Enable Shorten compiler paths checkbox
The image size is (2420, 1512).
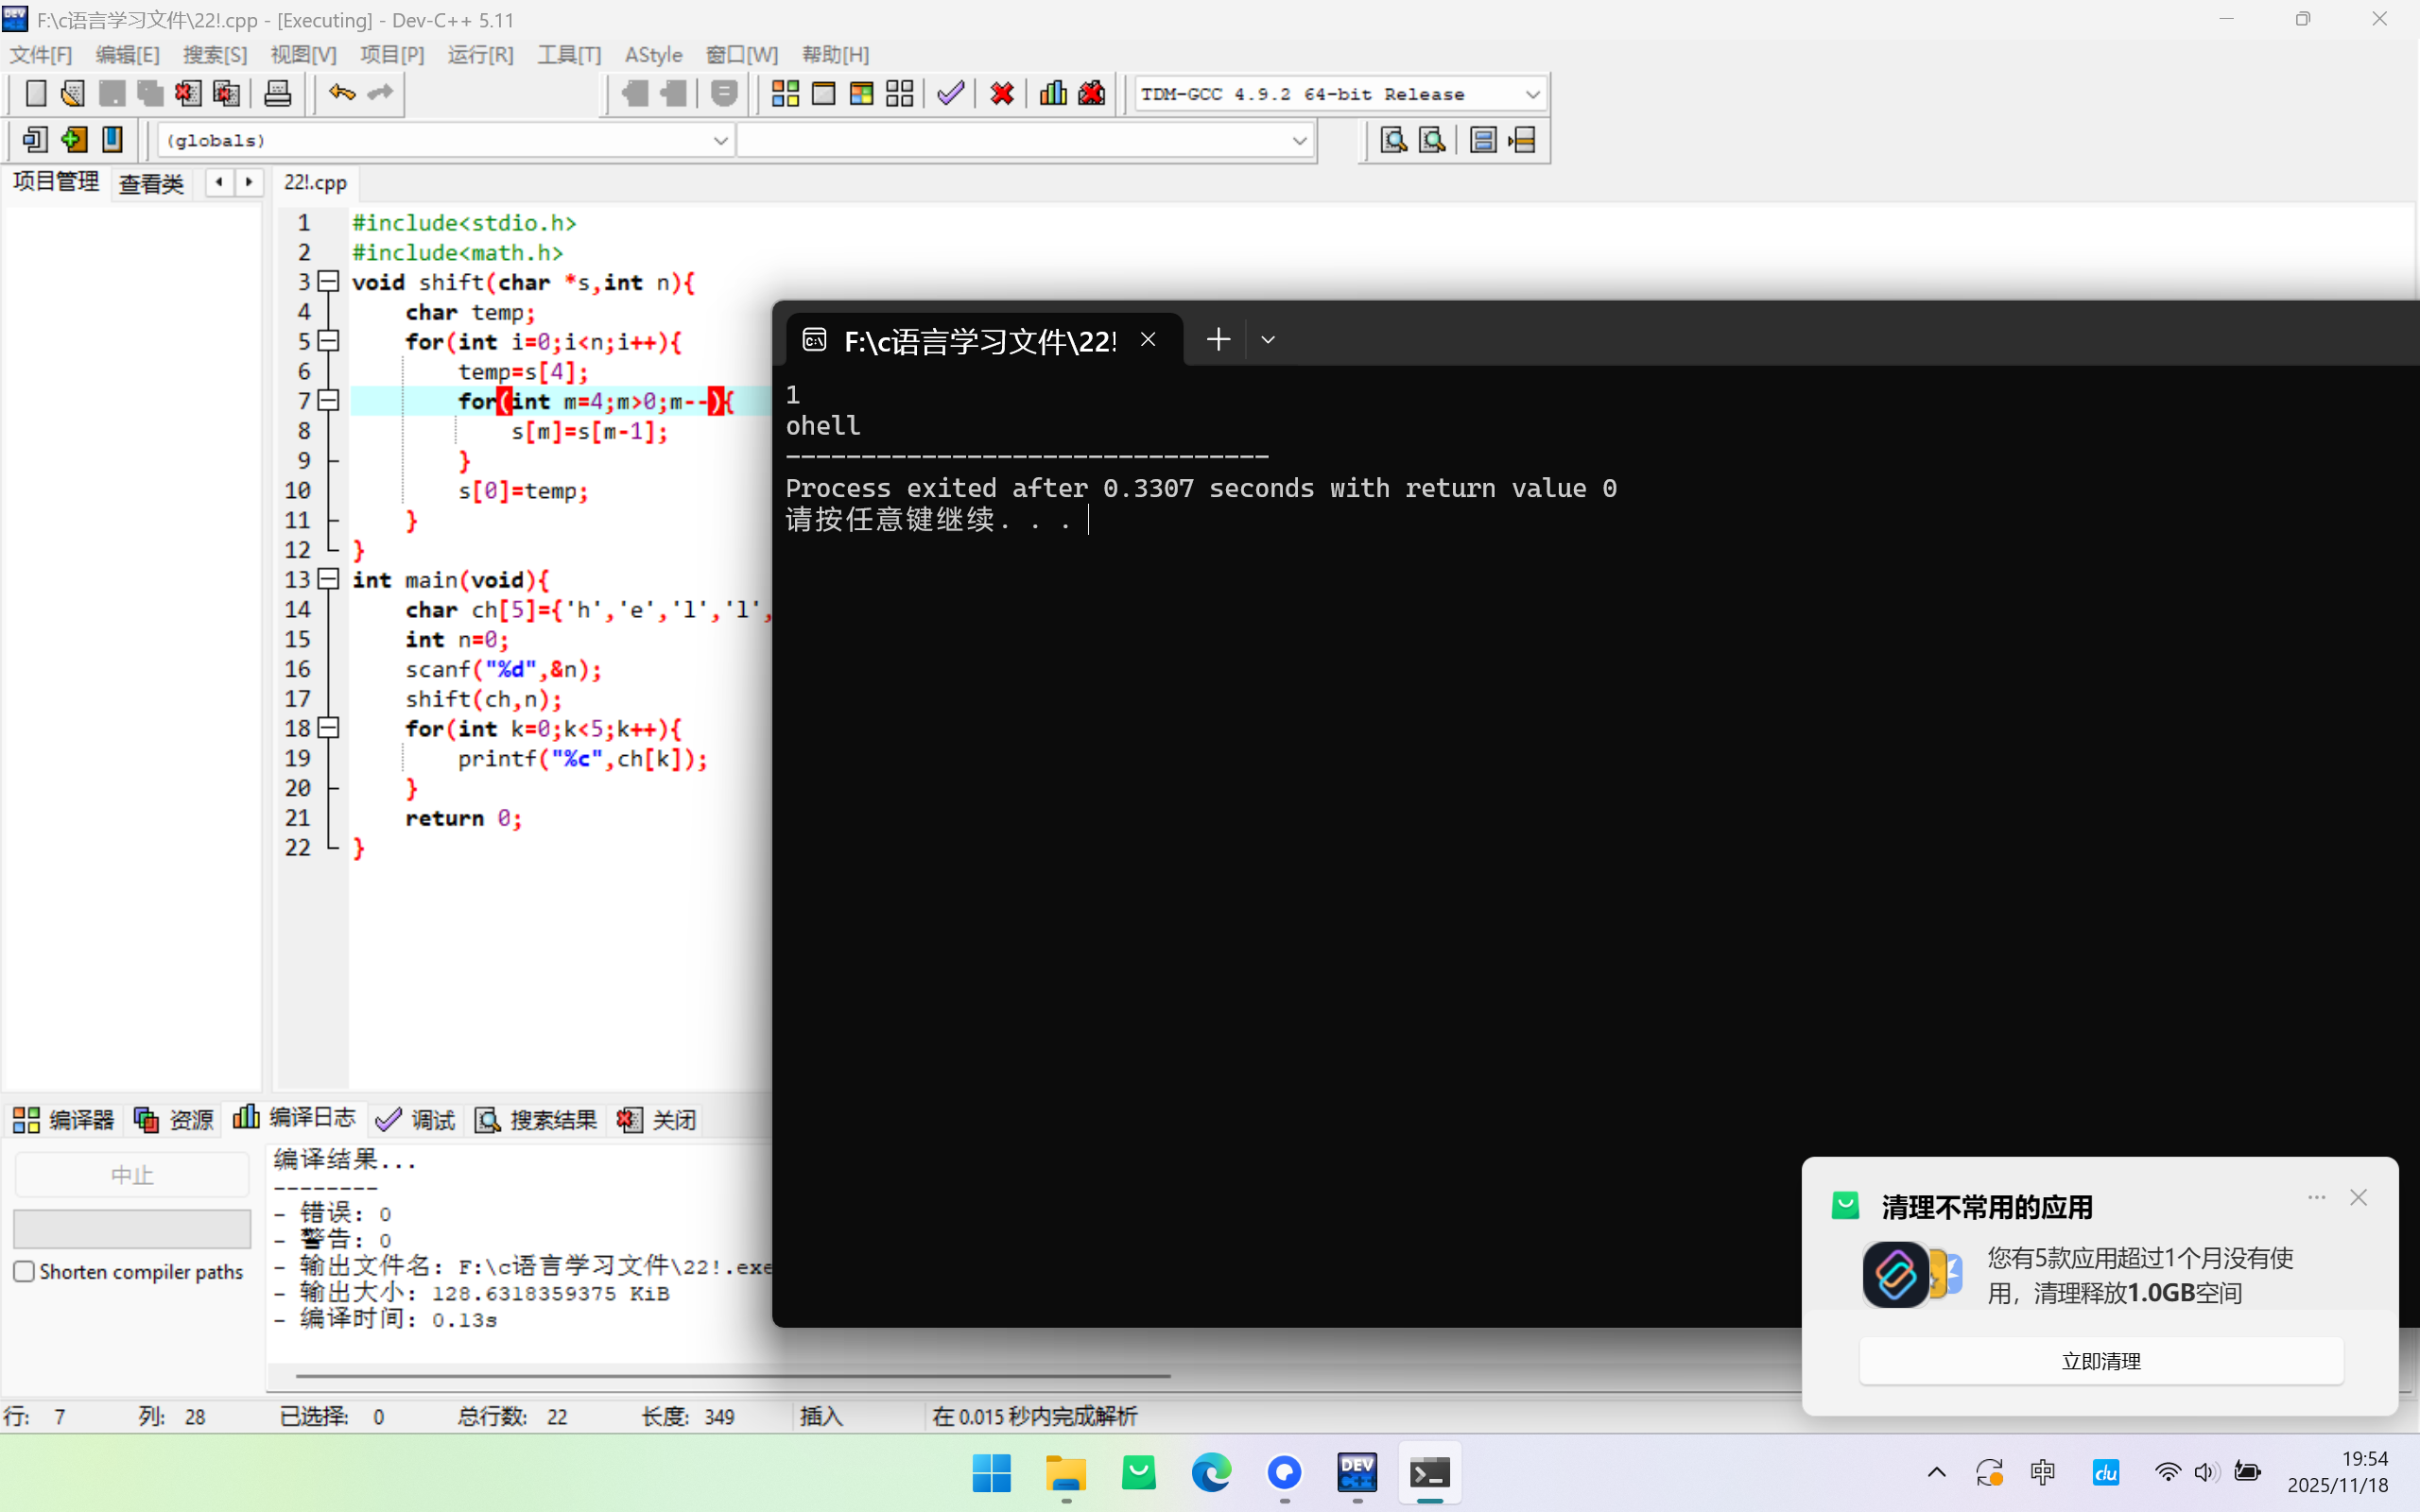[24, 1271]
